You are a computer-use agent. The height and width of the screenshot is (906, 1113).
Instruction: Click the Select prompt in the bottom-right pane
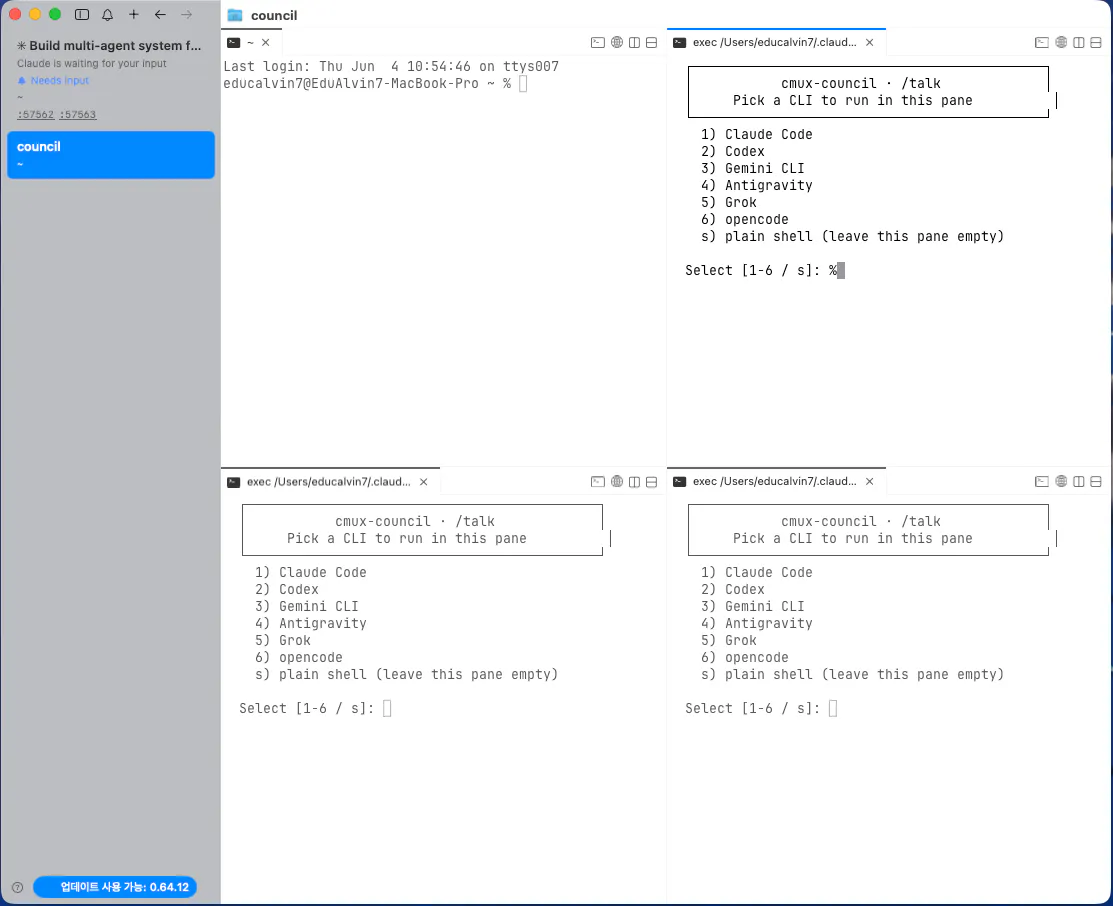point(761,709)
